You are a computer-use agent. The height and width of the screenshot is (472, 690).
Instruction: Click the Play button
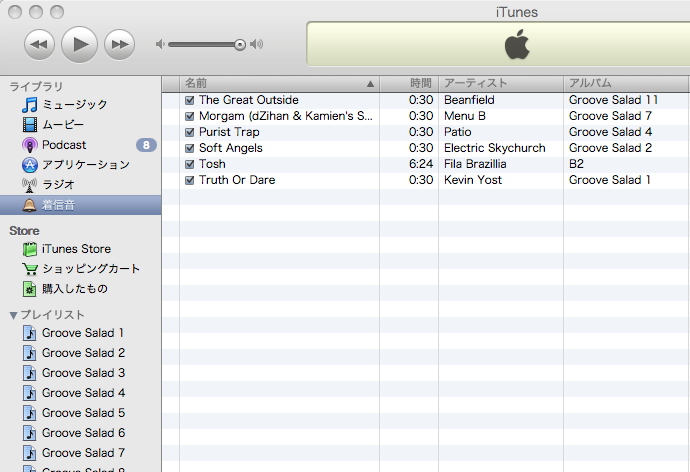pyautogui.click(x=79, y=44)
